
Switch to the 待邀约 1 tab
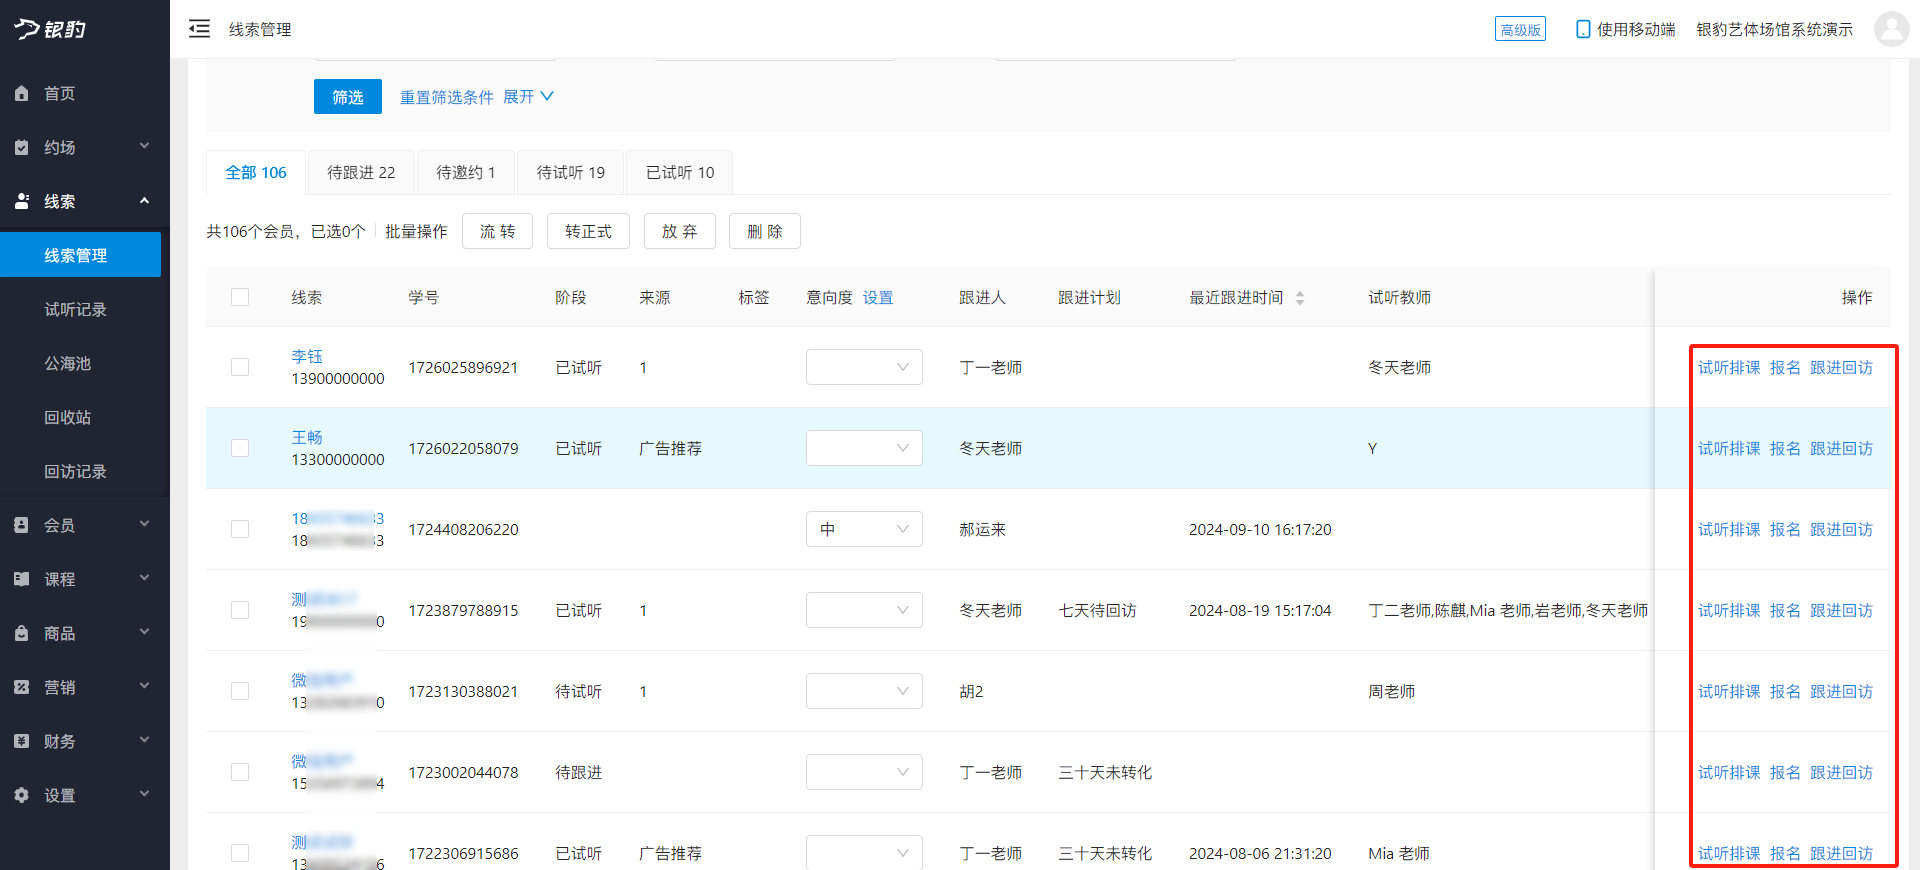point(466,172)
